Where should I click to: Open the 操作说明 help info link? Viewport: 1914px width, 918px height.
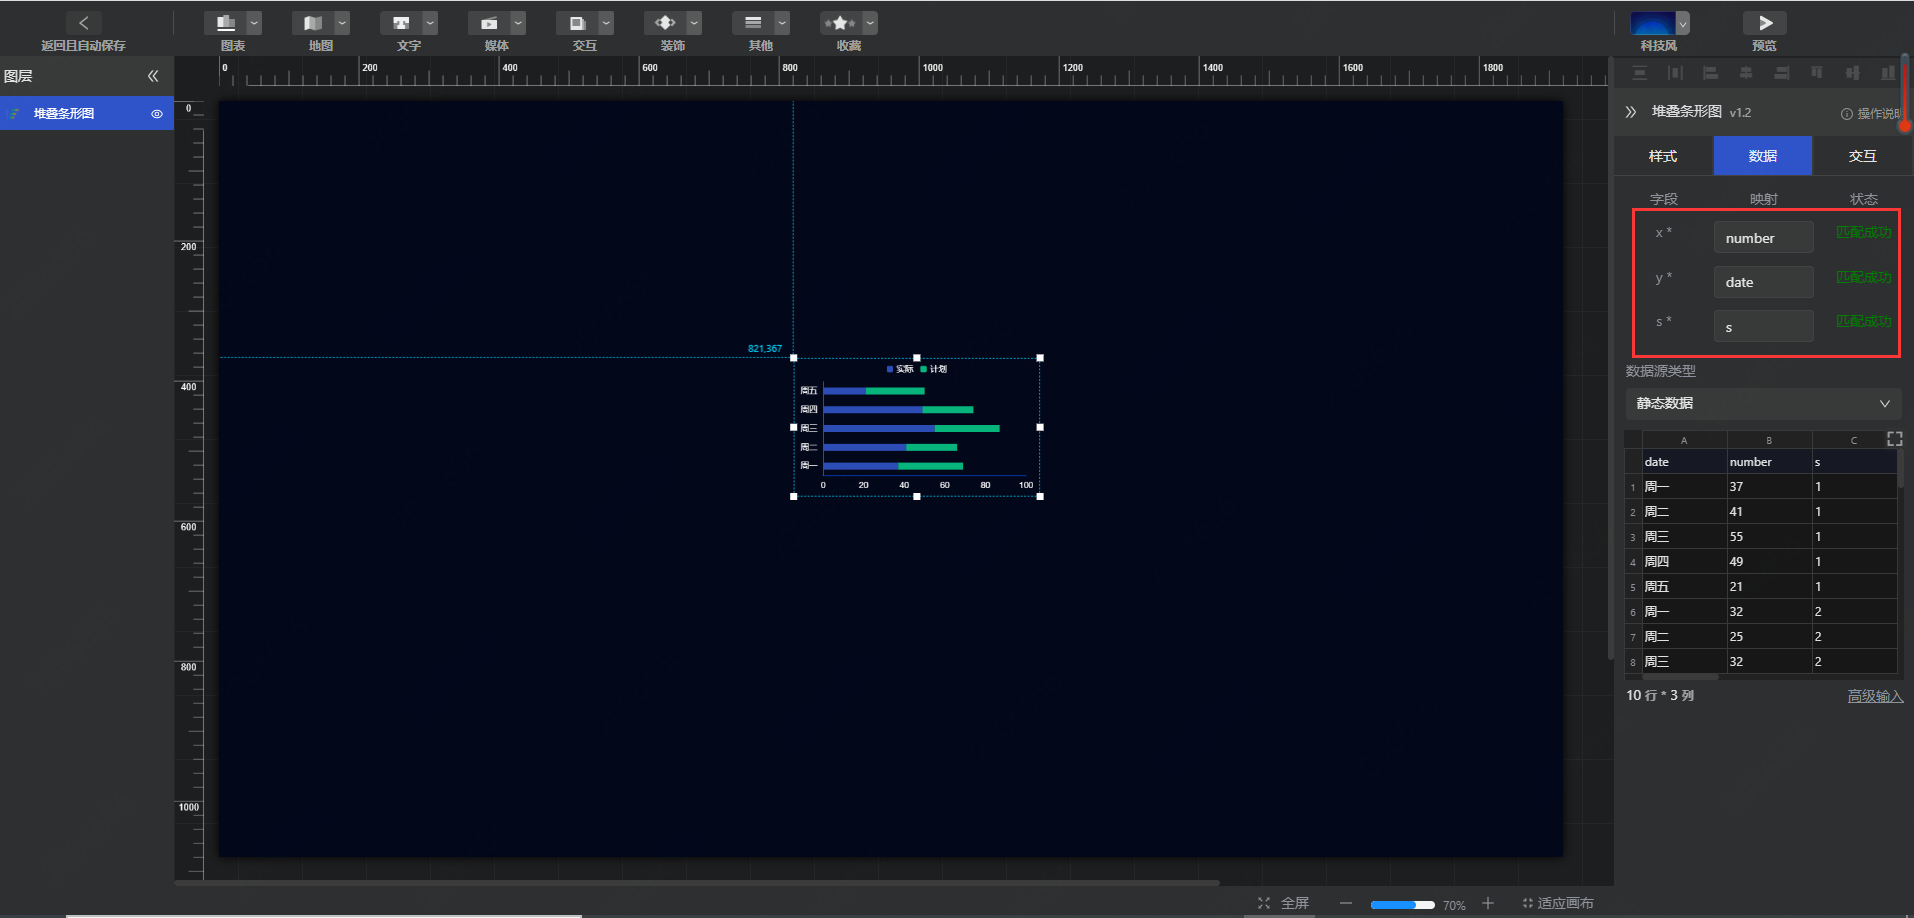[x=1870, y=114]
